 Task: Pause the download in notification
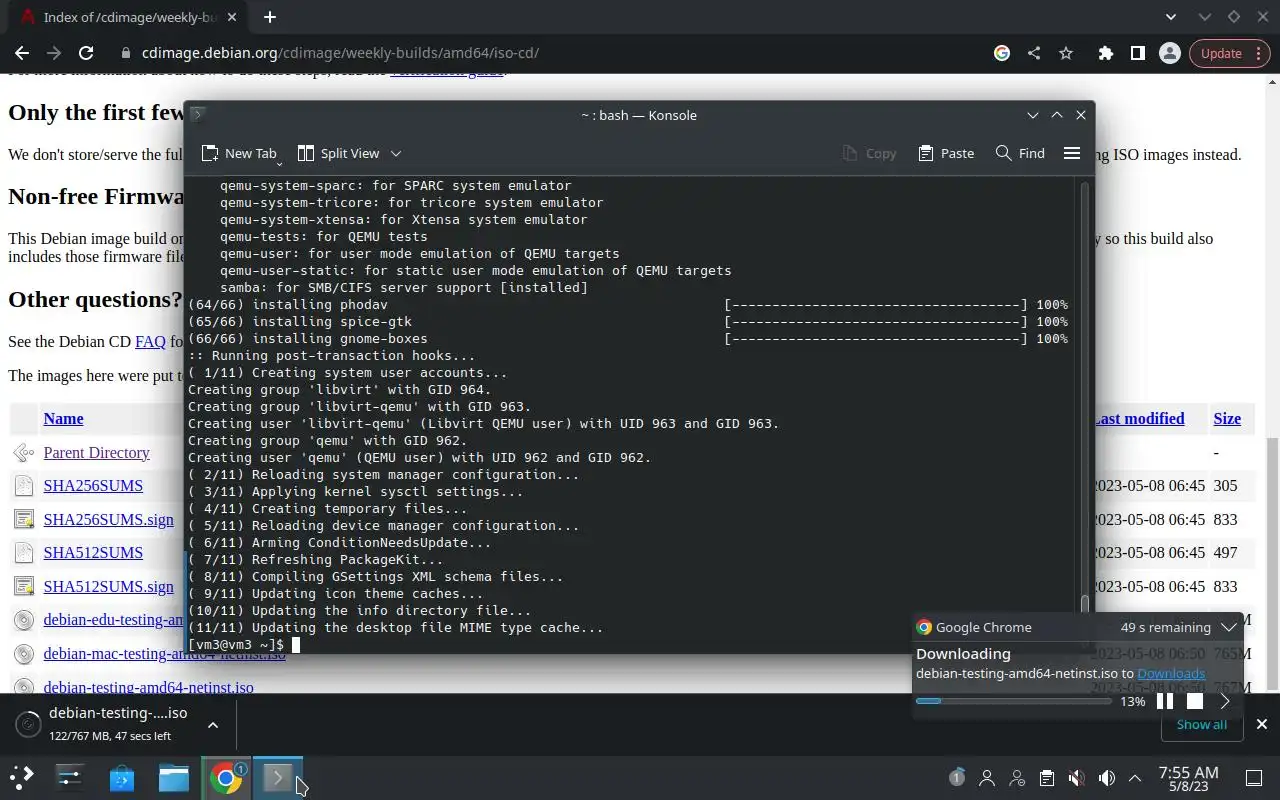tap(1165, 701)
